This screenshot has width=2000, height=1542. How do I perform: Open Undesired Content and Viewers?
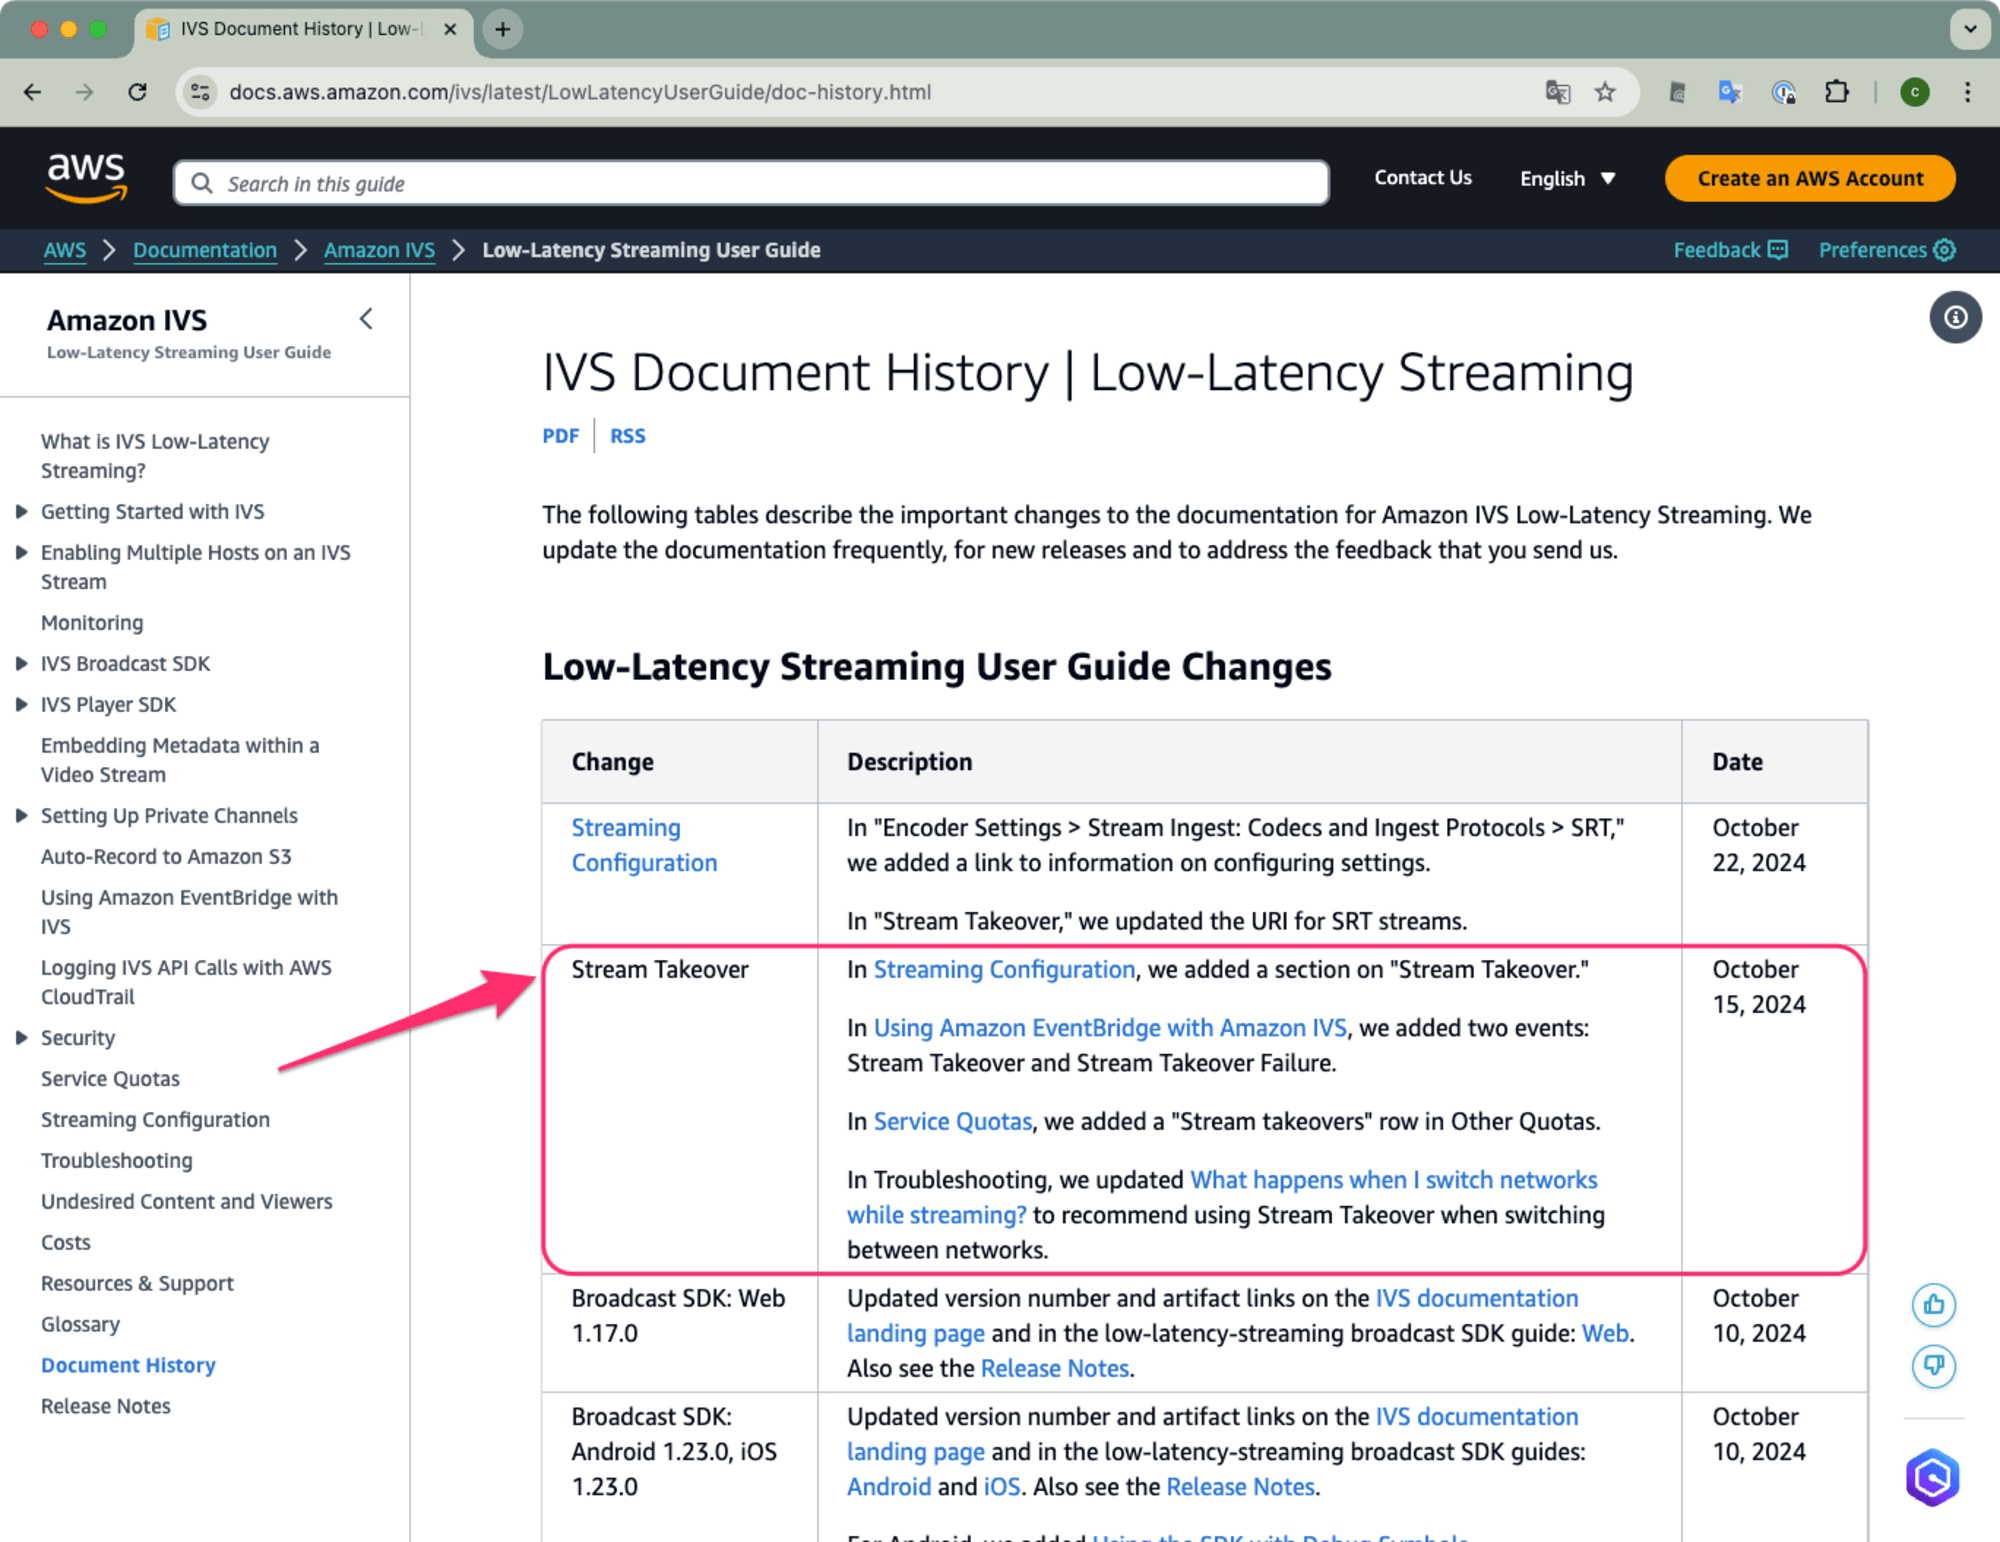click(186, 1202)
